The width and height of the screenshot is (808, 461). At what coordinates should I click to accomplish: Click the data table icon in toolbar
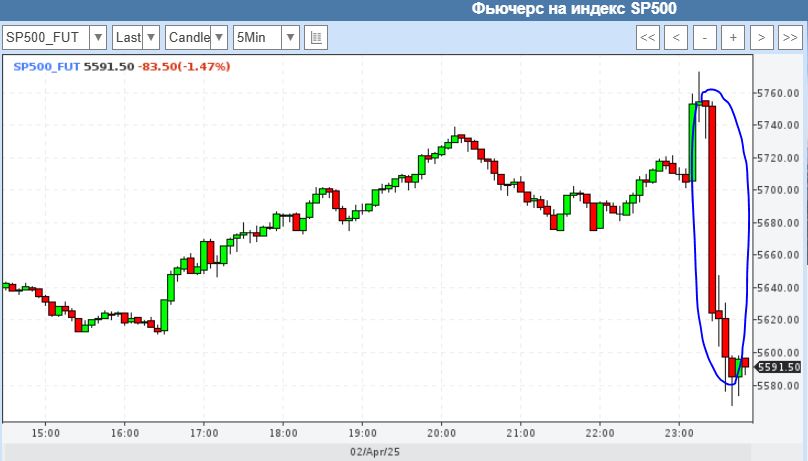point(317,38)
